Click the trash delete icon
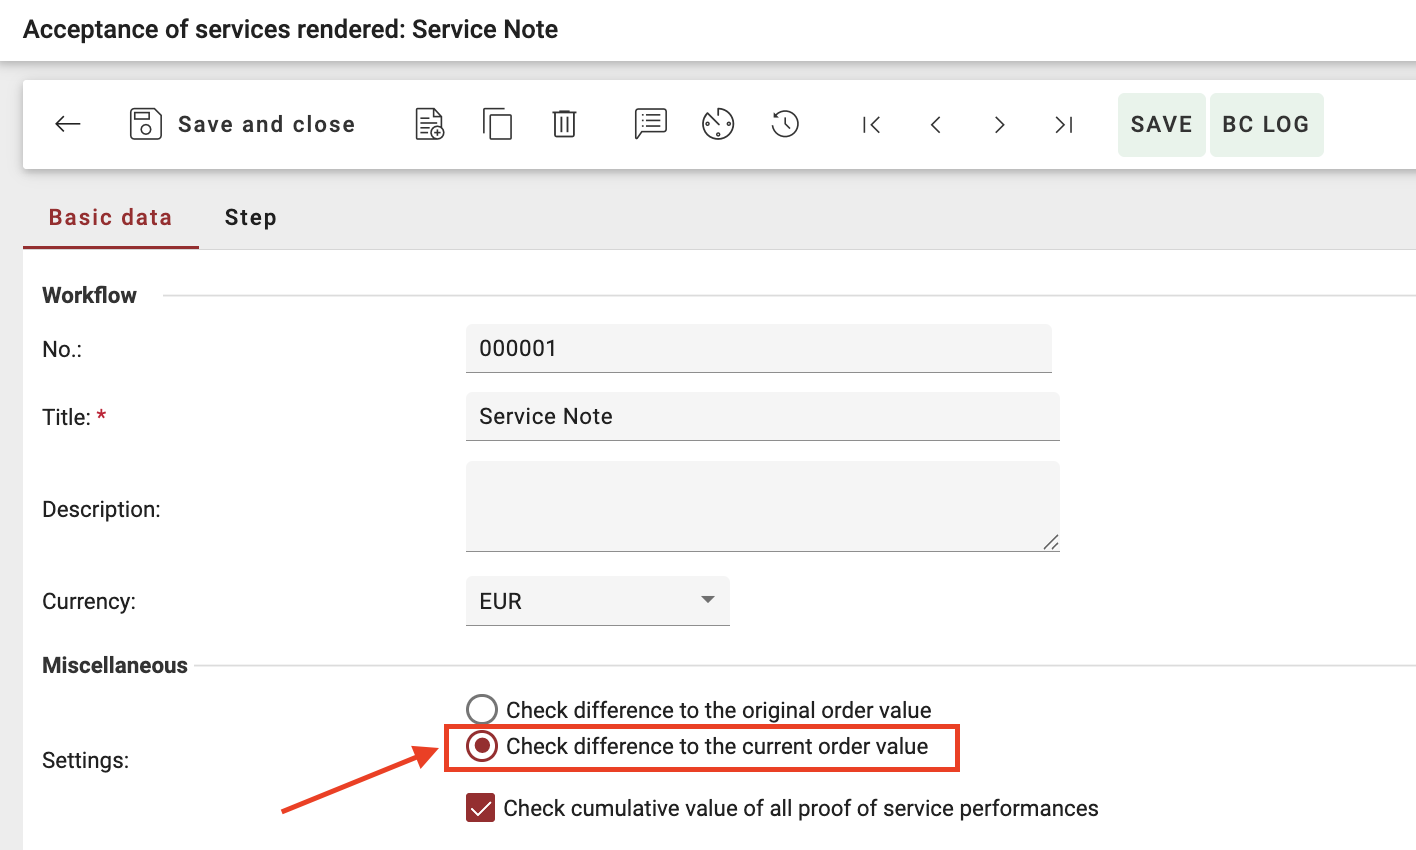 tap(564, 124)
